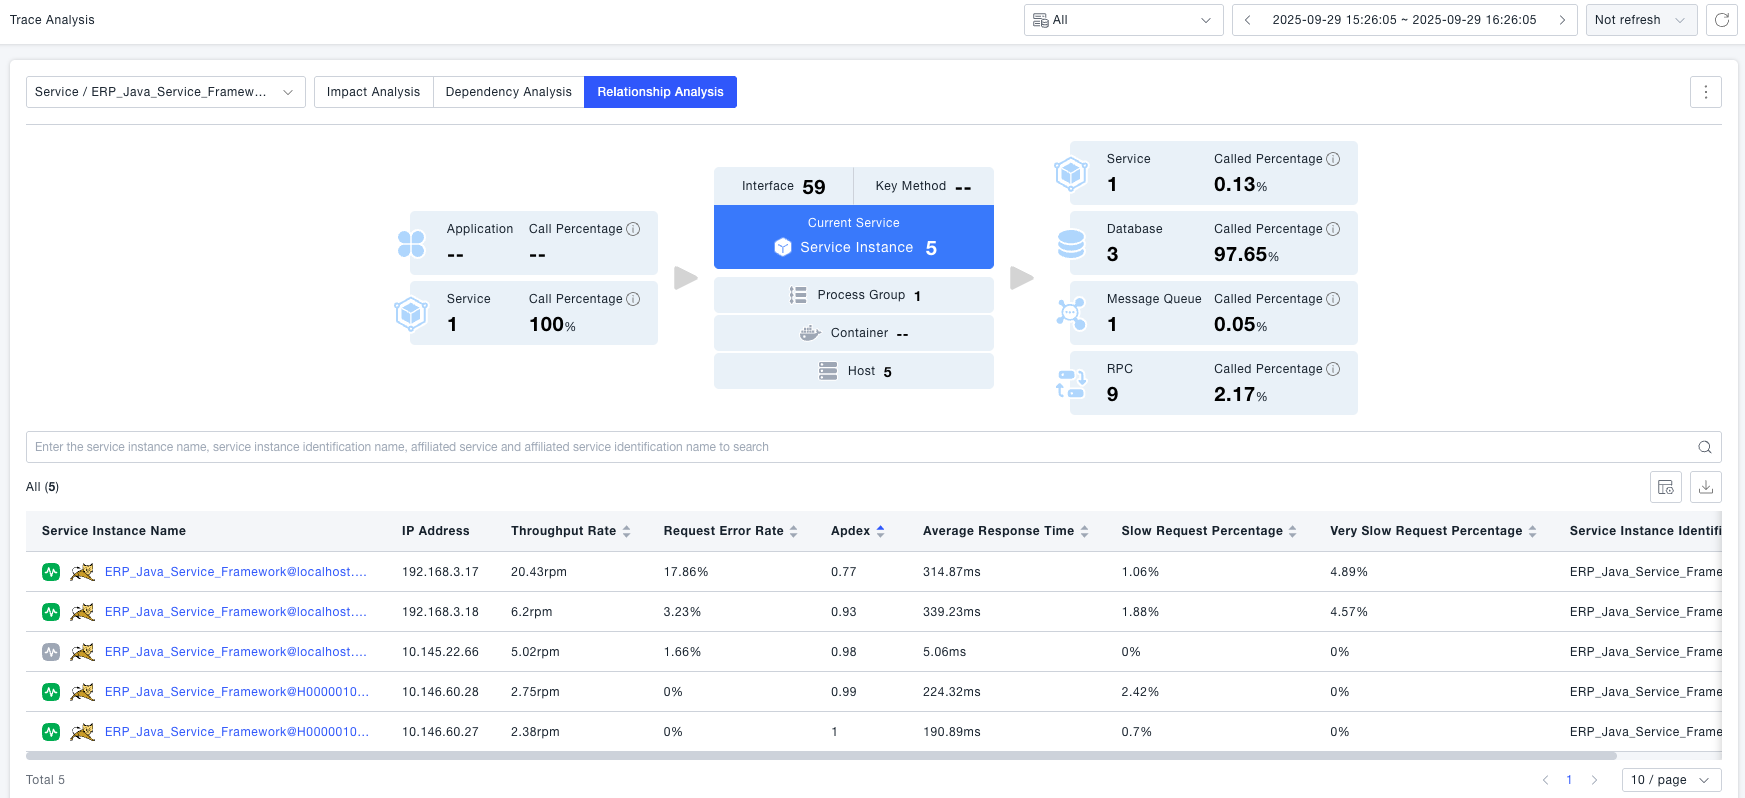Open the three-dot more options menu

(1705, 92)
